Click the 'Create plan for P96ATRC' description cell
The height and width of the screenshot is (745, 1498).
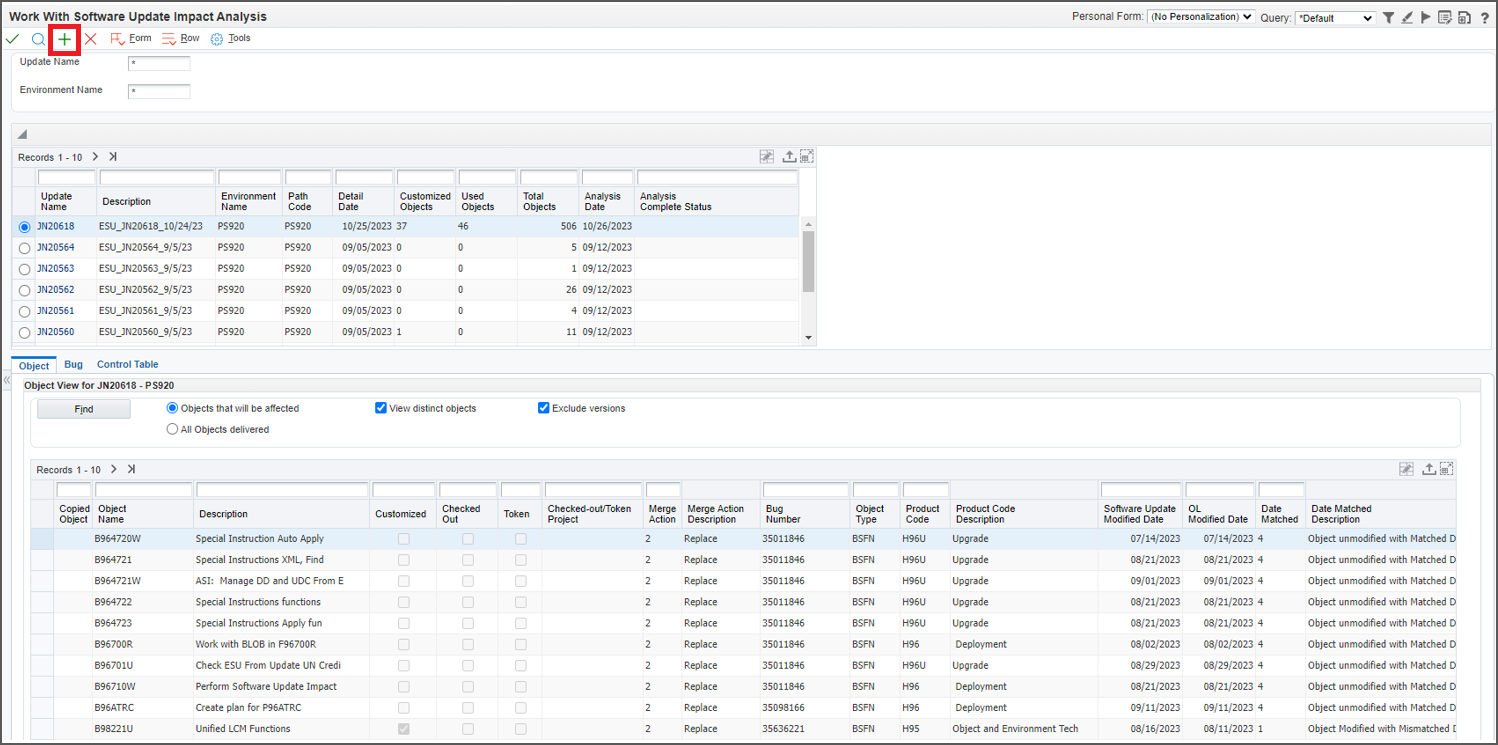(249, 708)
